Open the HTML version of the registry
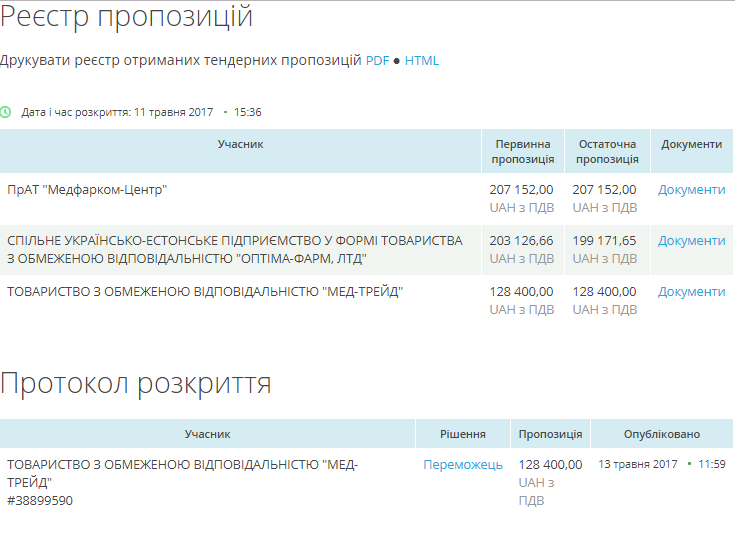The width and height of the screenshot is (735, 545). click(421, 61)
